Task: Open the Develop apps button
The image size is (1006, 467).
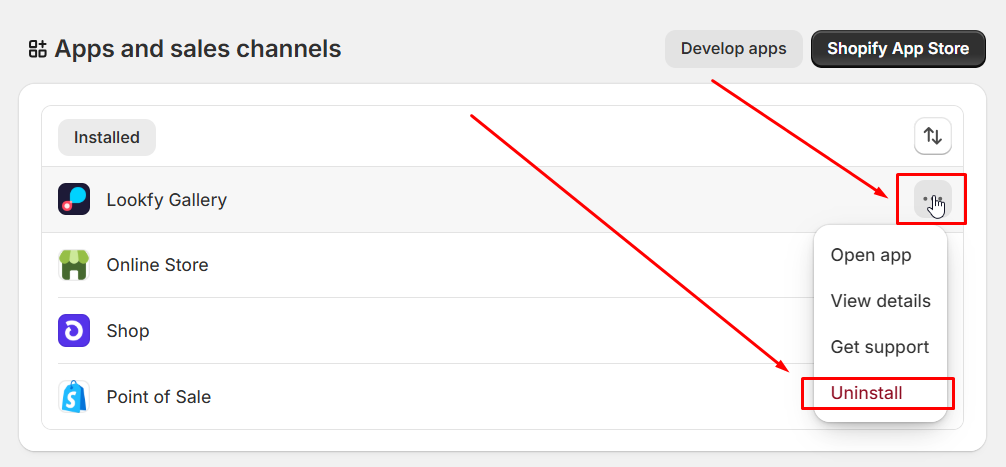Action: coord(733,49)
